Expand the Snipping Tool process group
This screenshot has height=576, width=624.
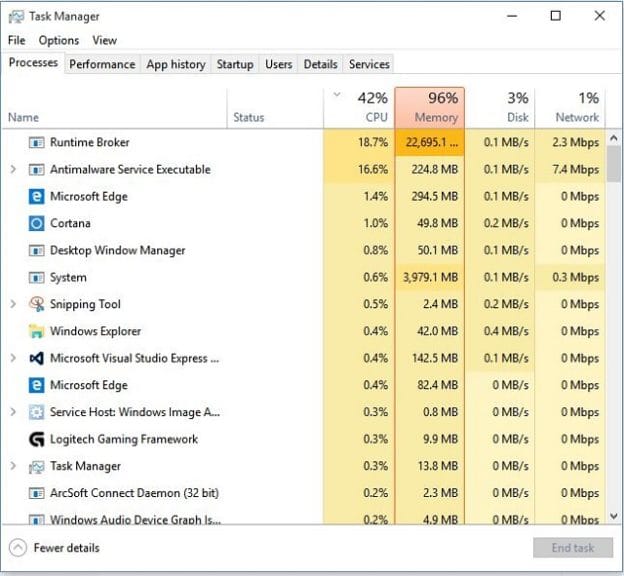click(13, 304)
